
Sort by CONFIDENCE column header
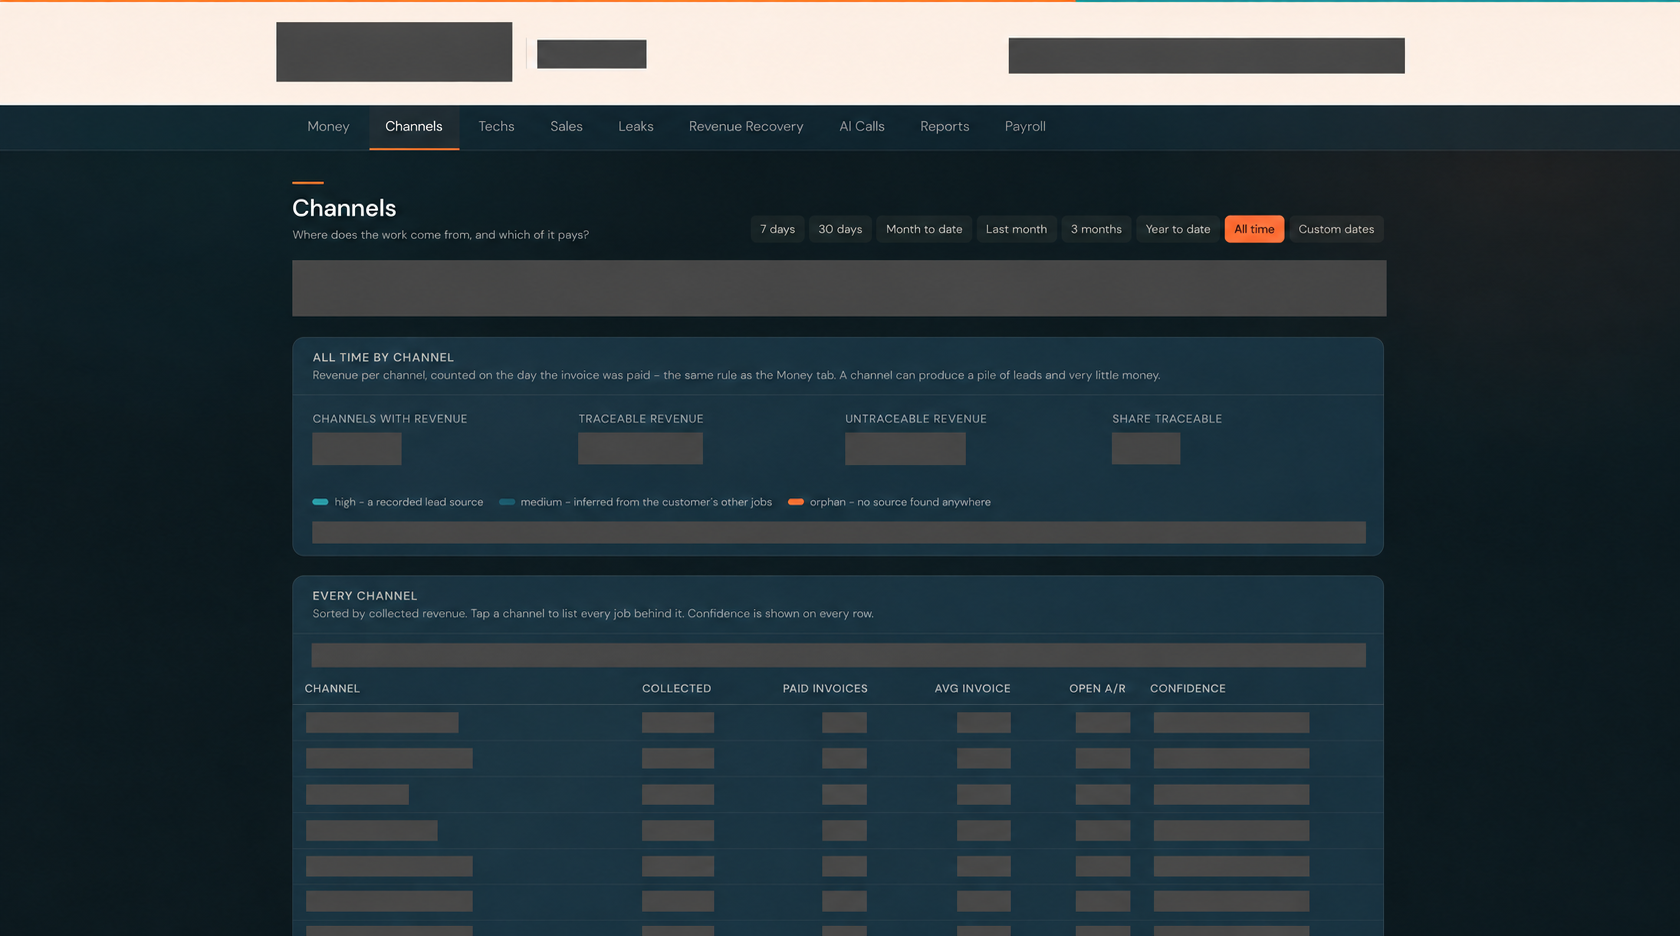pos(1188,689)
